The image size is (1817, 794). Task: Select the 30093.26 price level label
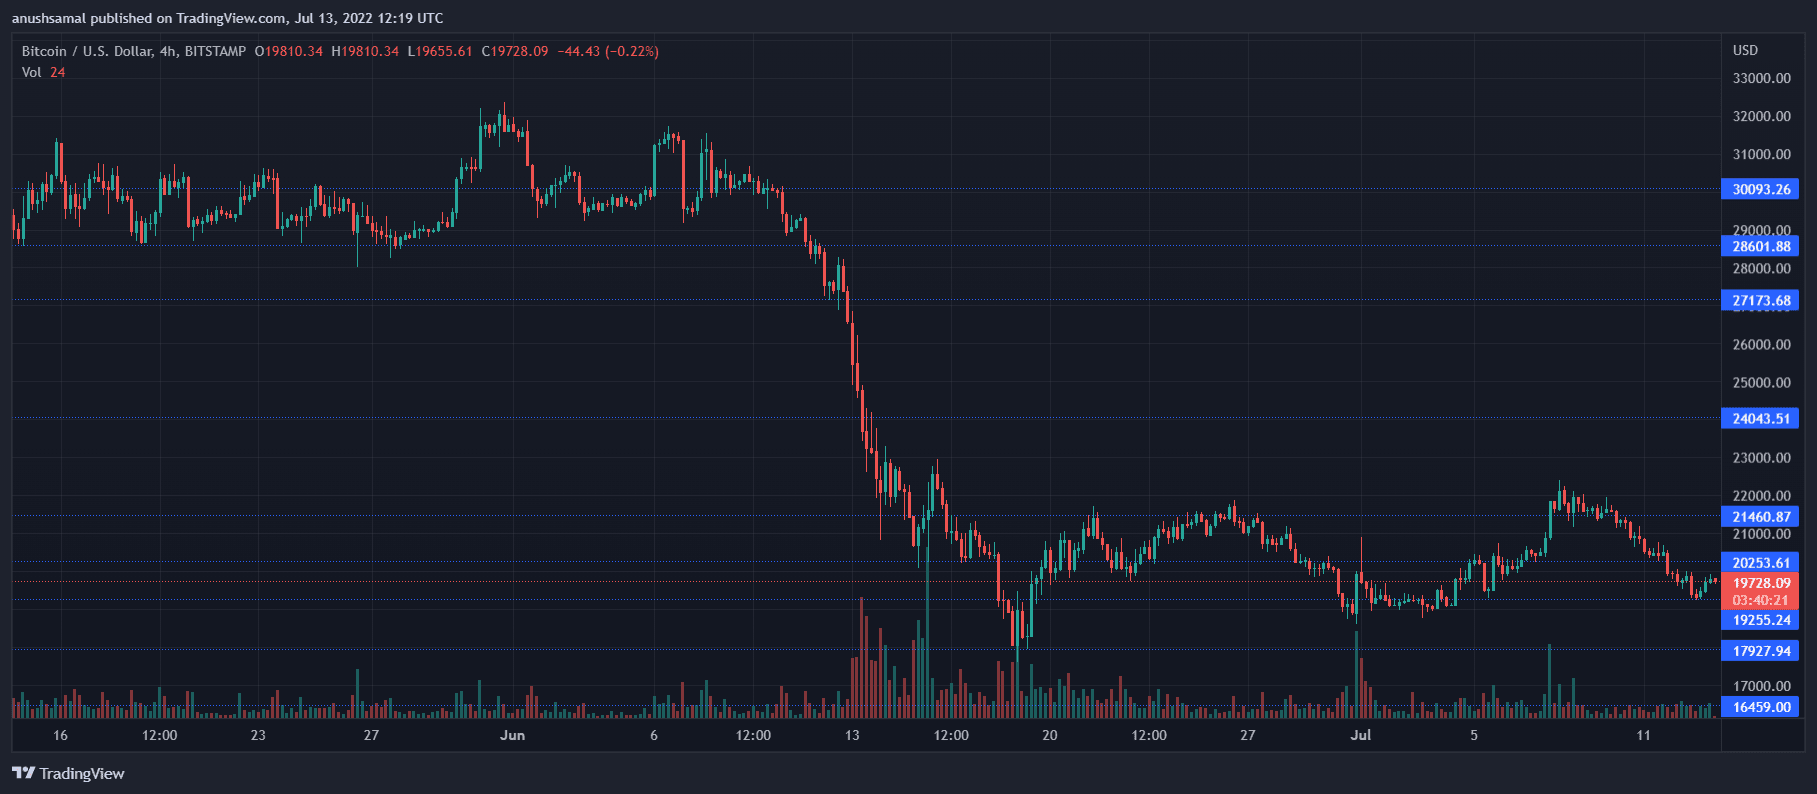click(1760, 189)
